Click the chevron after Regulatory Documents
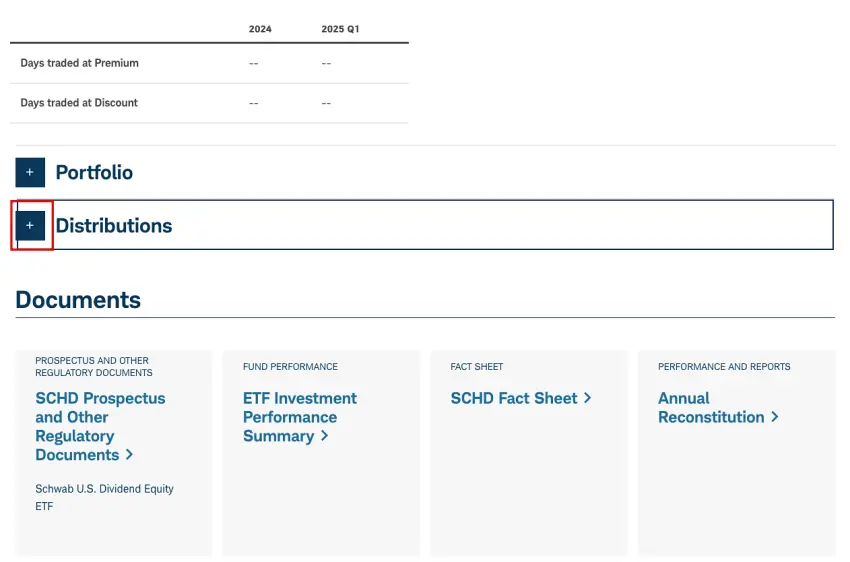Image resolution: width=850 pixels, height=562 pixels. pyautogui.click(x=129, y=455)
